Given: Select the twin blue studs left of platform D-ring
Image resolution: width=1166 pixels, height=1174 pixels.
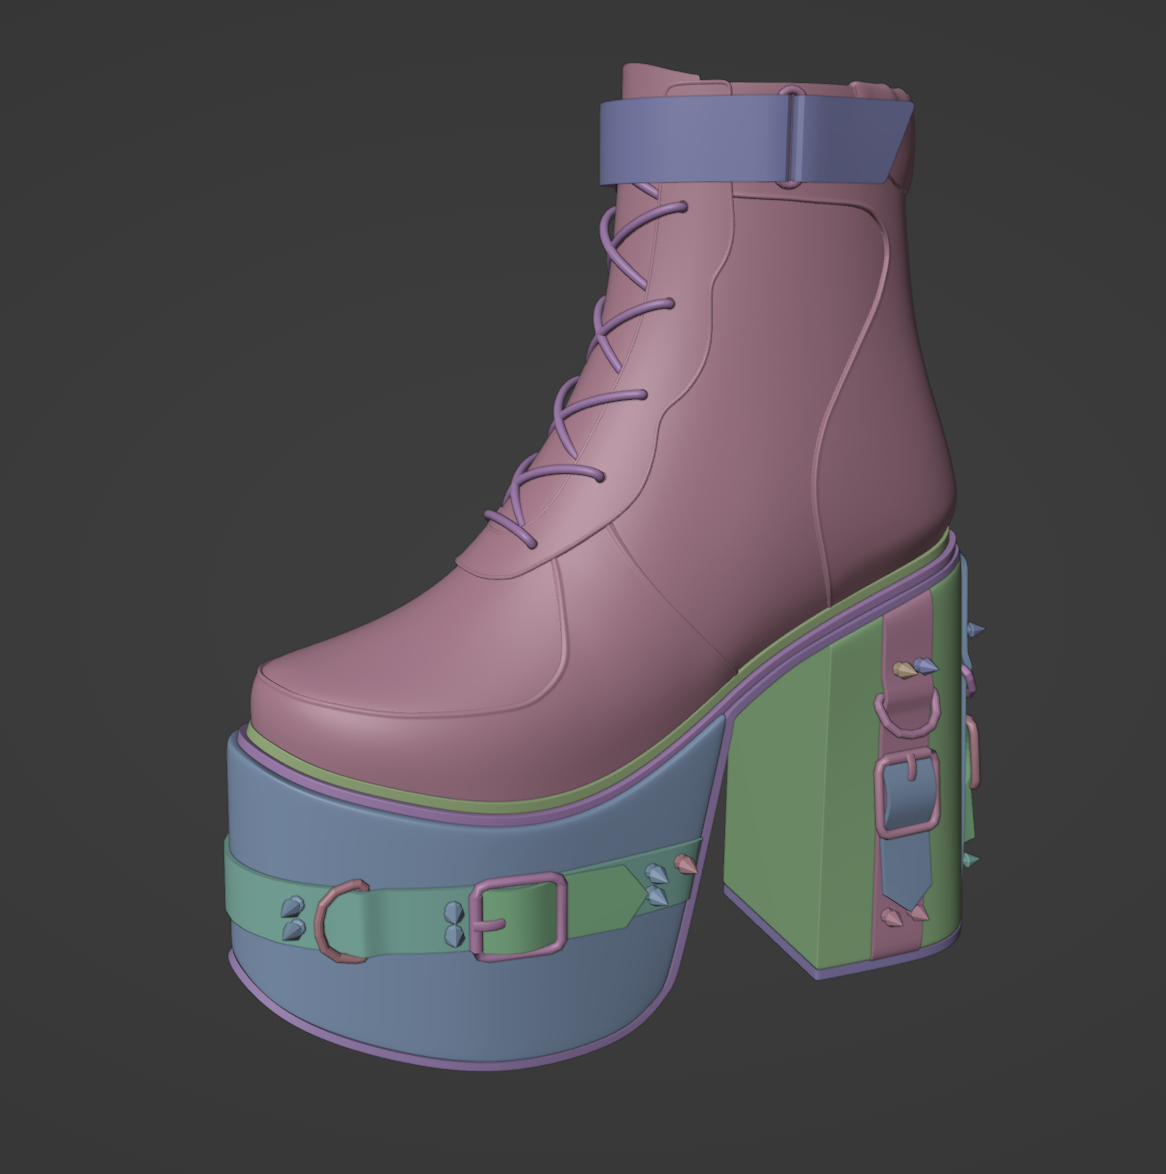Looking at the screenshot, I should point(292,918).
